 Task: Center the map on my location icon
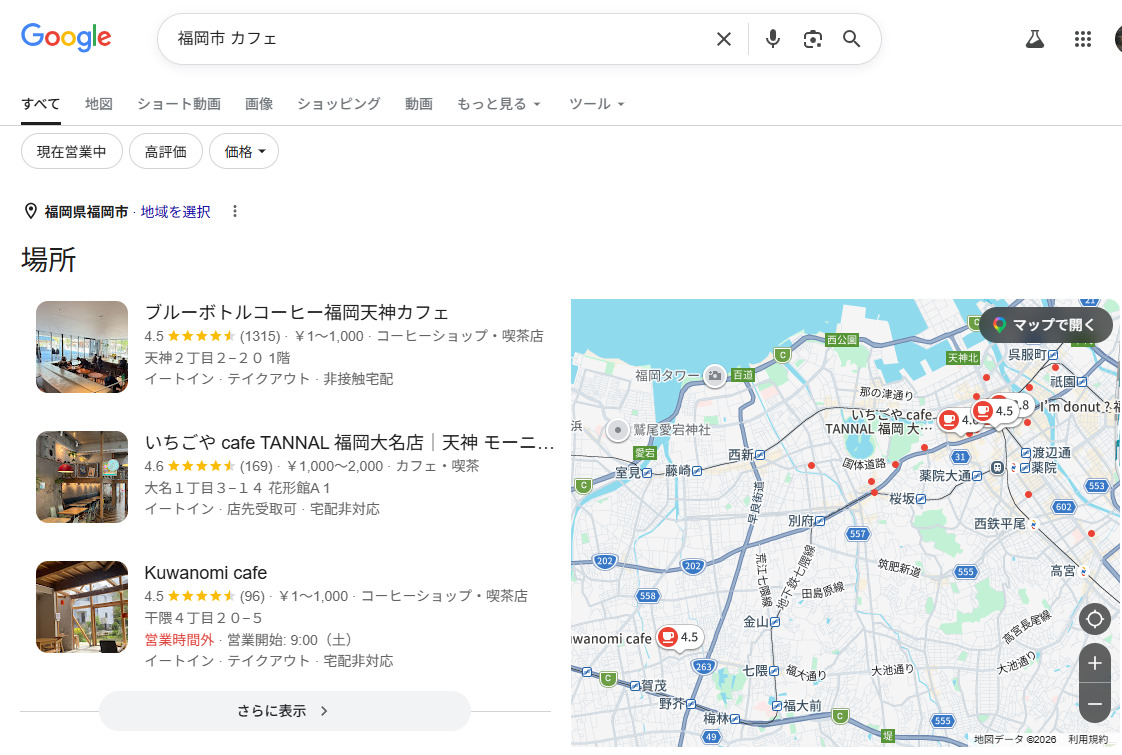pos(1094,618)
